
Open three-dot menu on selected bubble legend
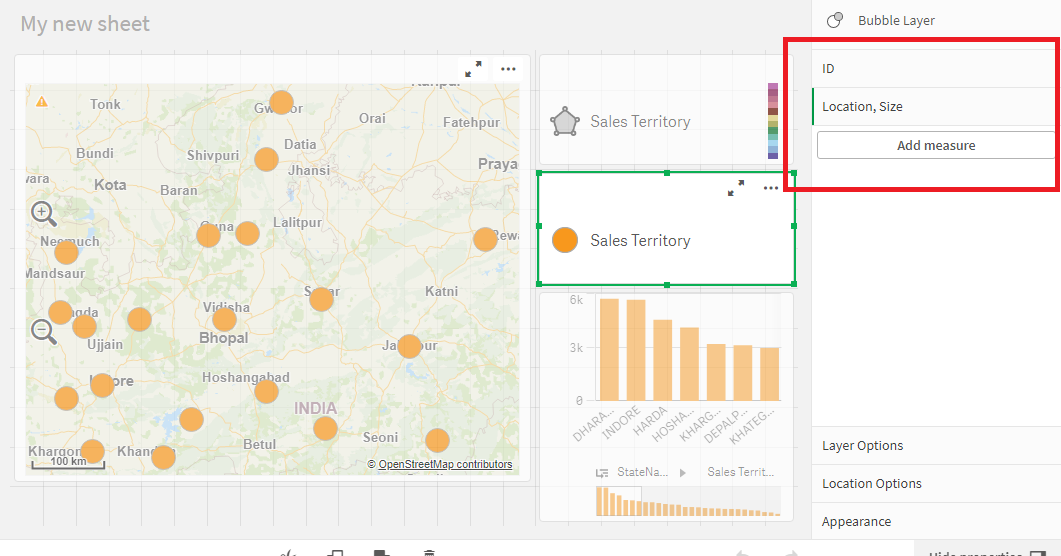pyautogui.click(x=771, y=188)
